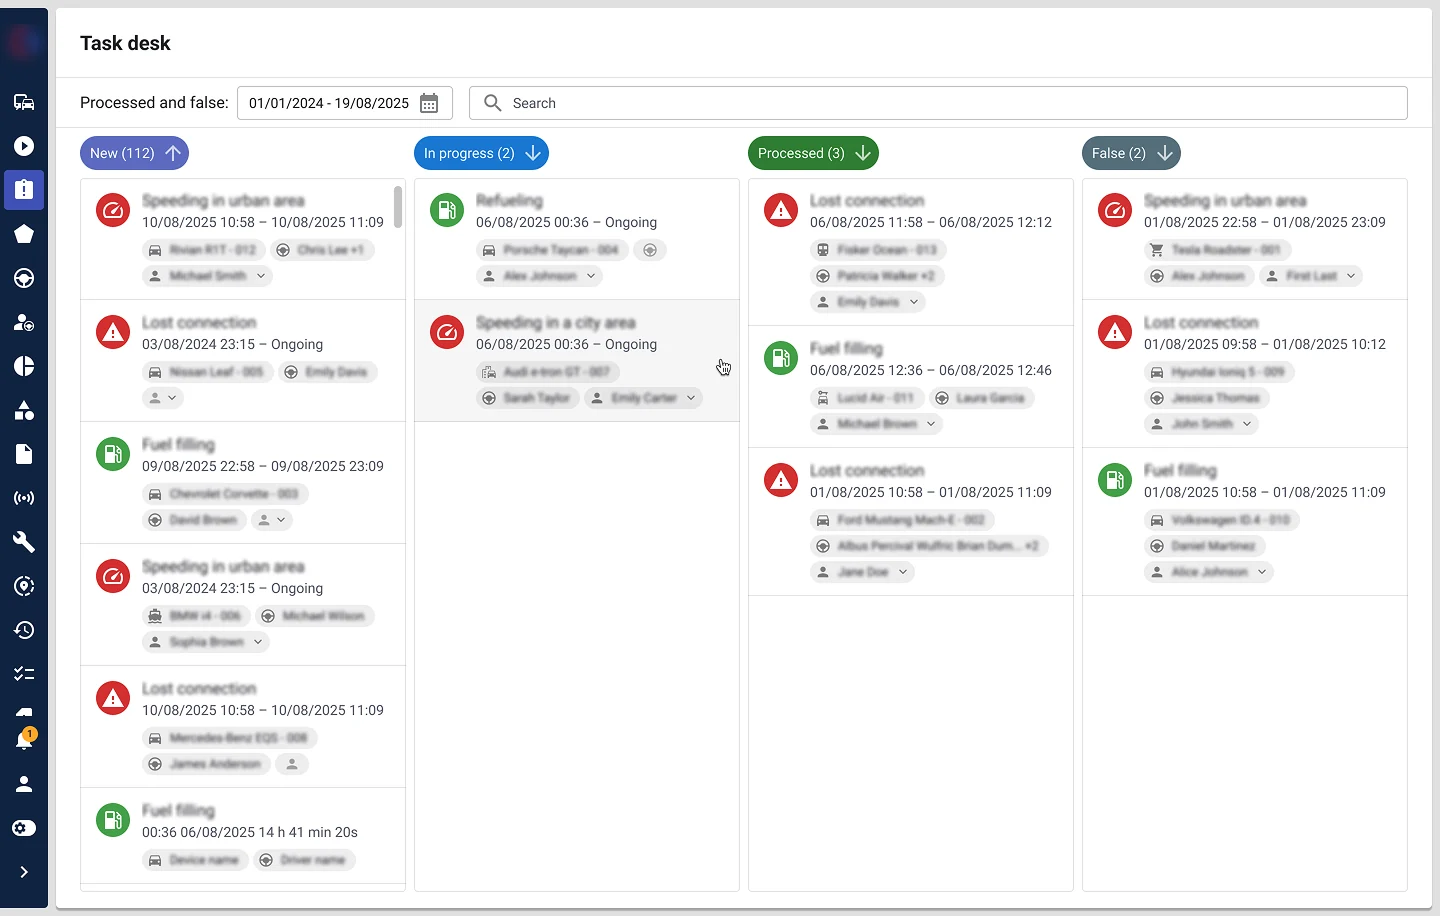This screenshot has height=916, width=1440.
Task: Expand chevron on Fuel filling 06/08/2025 12:36 card
Action: 931,424
